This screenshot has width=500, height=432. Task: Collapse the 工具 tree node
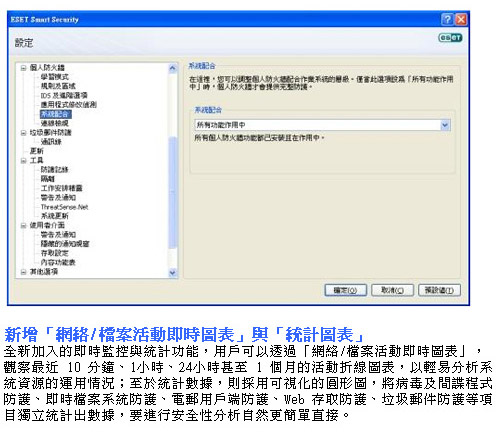23,161
